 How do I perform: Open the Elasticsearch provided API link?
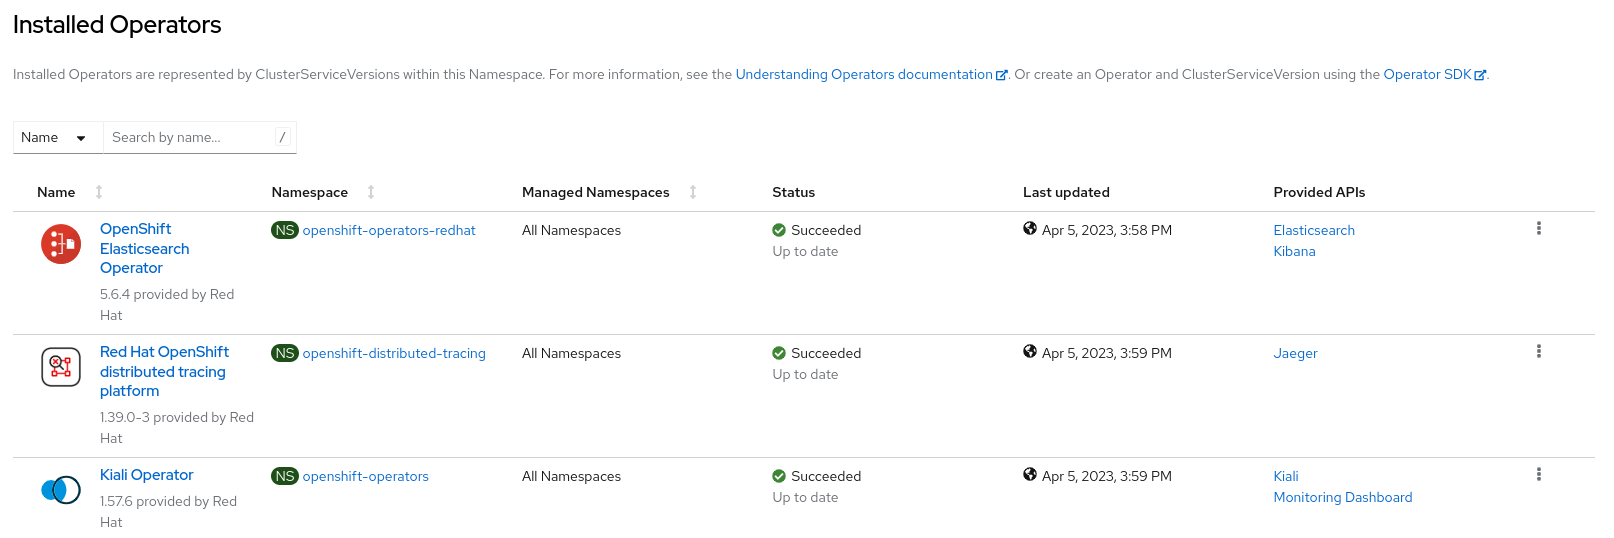point(1314,230)
